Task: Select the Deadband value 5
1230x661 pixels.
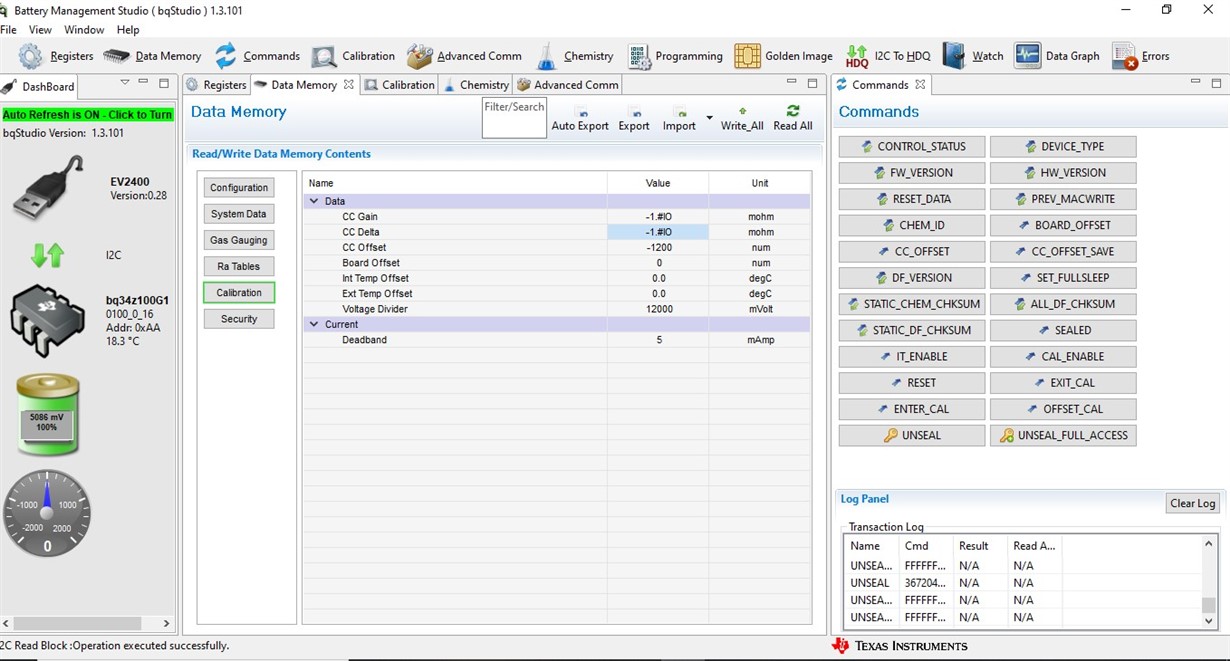Action: pos(658,340)
